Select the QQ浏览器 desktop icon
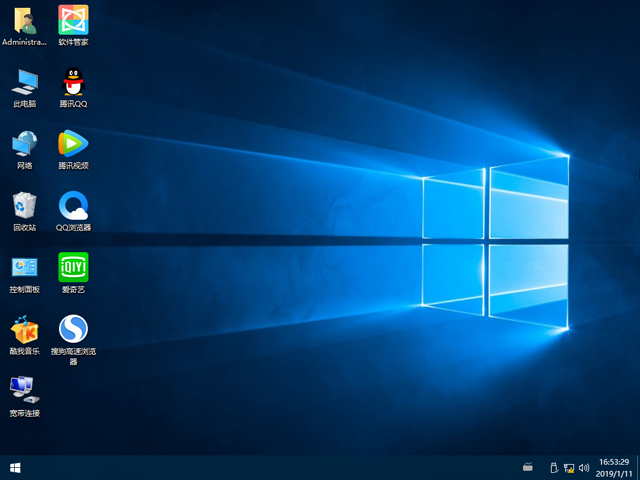Image resolution: width=640 pixels, height=480 pixels. [x=73, y=205]
